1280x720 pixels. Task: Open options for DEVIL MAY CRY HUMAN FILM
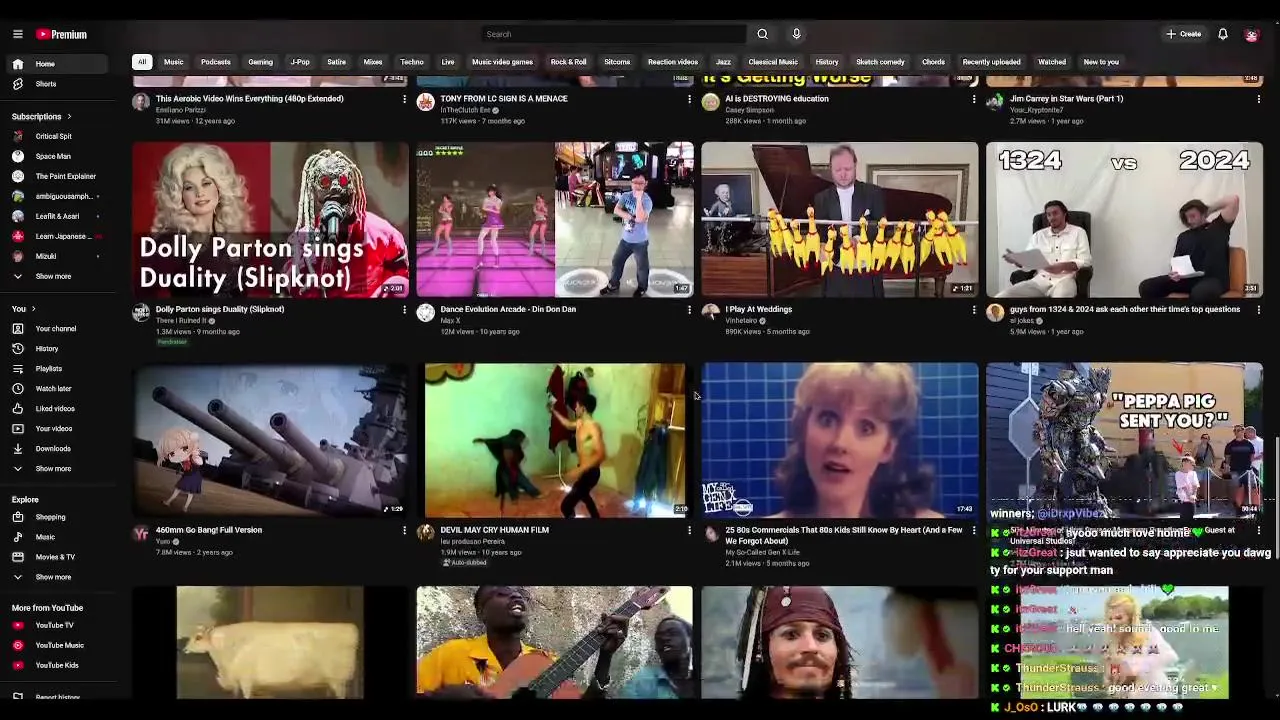click(x=689, y=531)
